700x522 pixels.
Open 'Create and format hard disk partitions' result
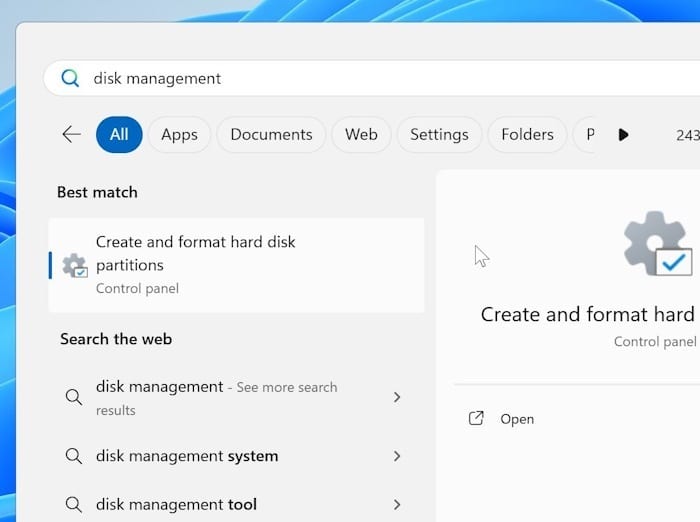coord(236,265)
